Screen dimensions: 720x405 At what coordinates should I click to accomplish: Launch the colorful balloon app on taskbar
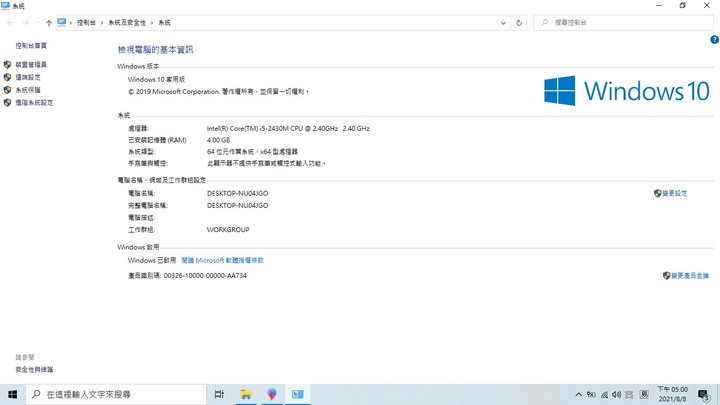coord(272,394)
